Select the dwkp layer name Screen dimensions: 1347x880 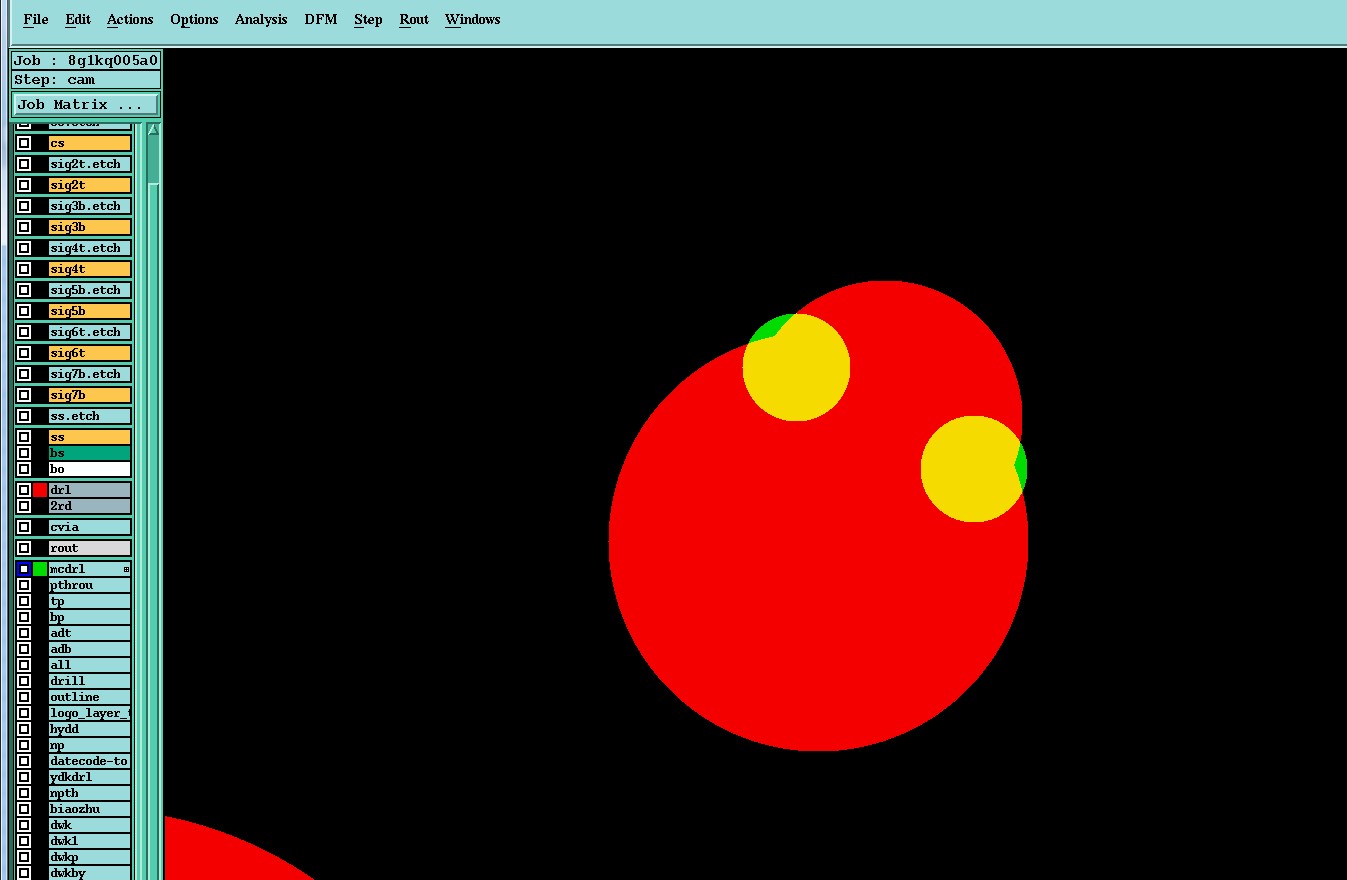click(90, 857)
